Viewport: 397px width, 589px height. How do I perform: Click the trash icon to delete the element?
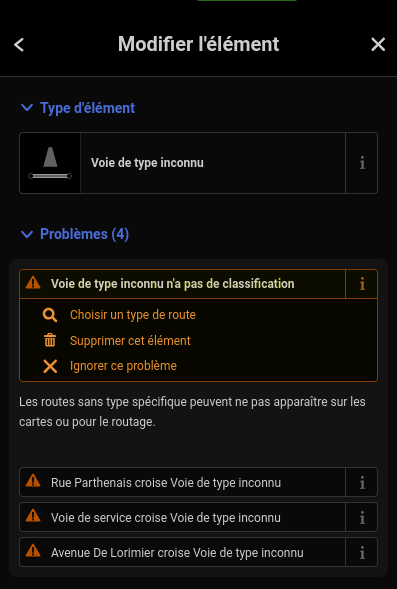coord(50,341)
